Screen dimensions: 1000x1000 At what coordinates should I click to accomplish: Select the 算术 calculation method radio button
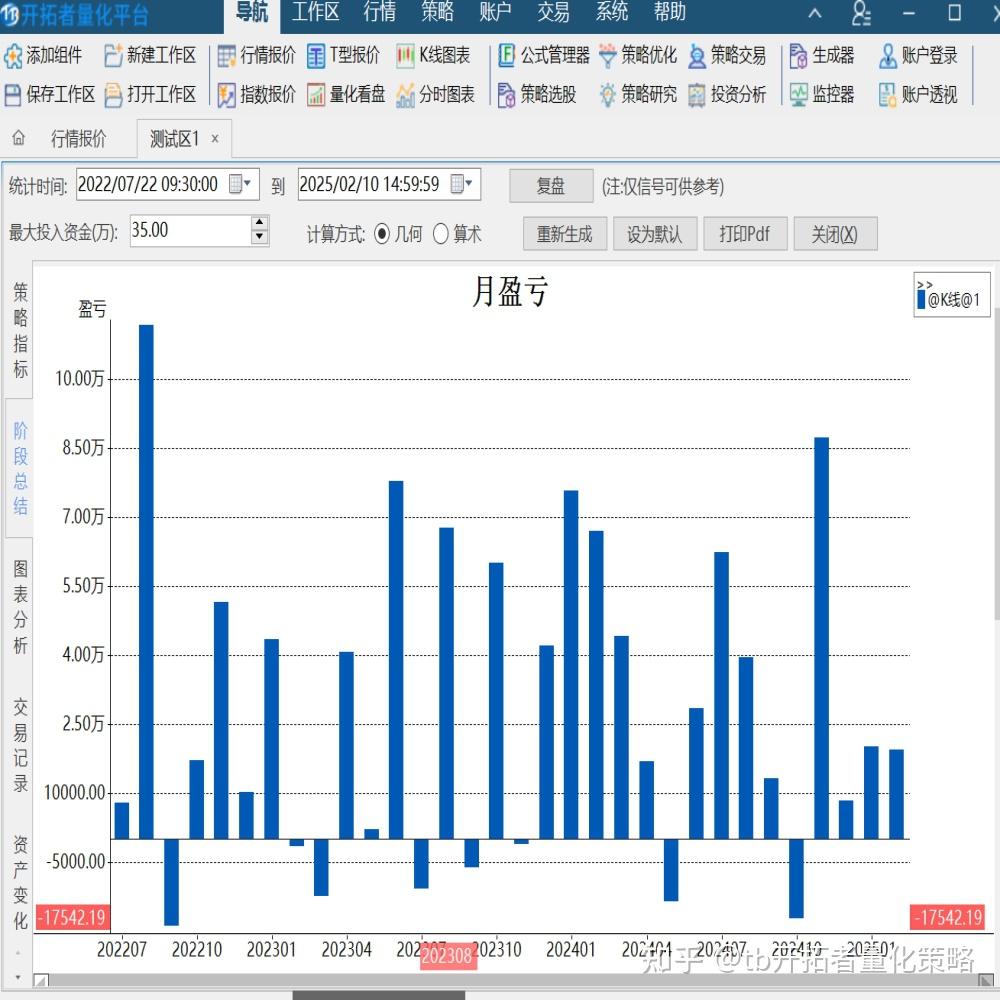coord(441,234)
